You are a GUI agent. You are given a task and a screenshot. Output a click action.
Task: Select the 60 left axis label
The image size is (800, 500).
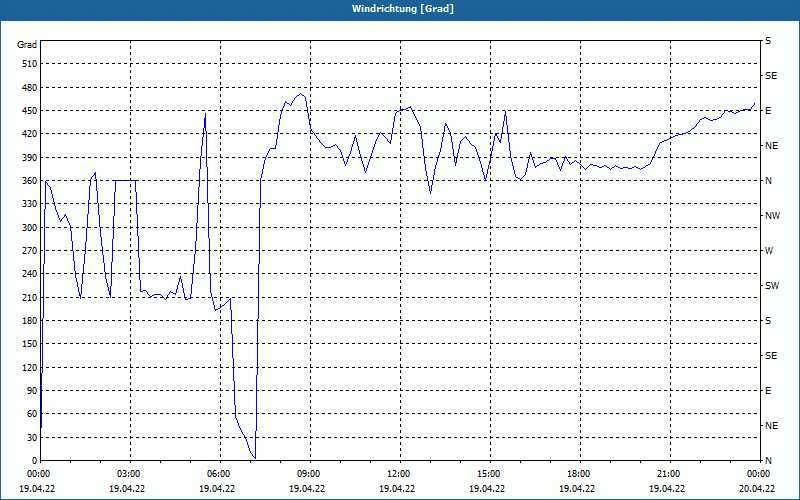click(x=32, y=414)
